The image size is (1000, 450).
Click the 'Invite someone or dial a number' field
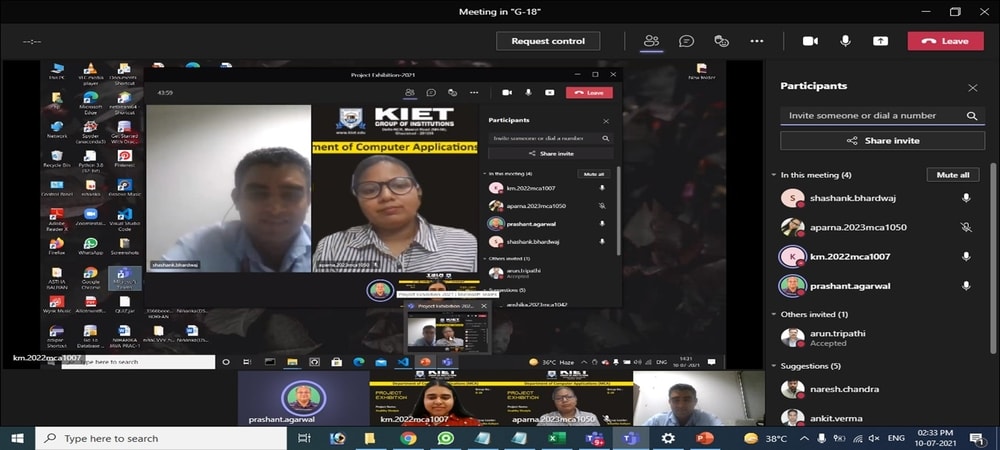point(870,116)
